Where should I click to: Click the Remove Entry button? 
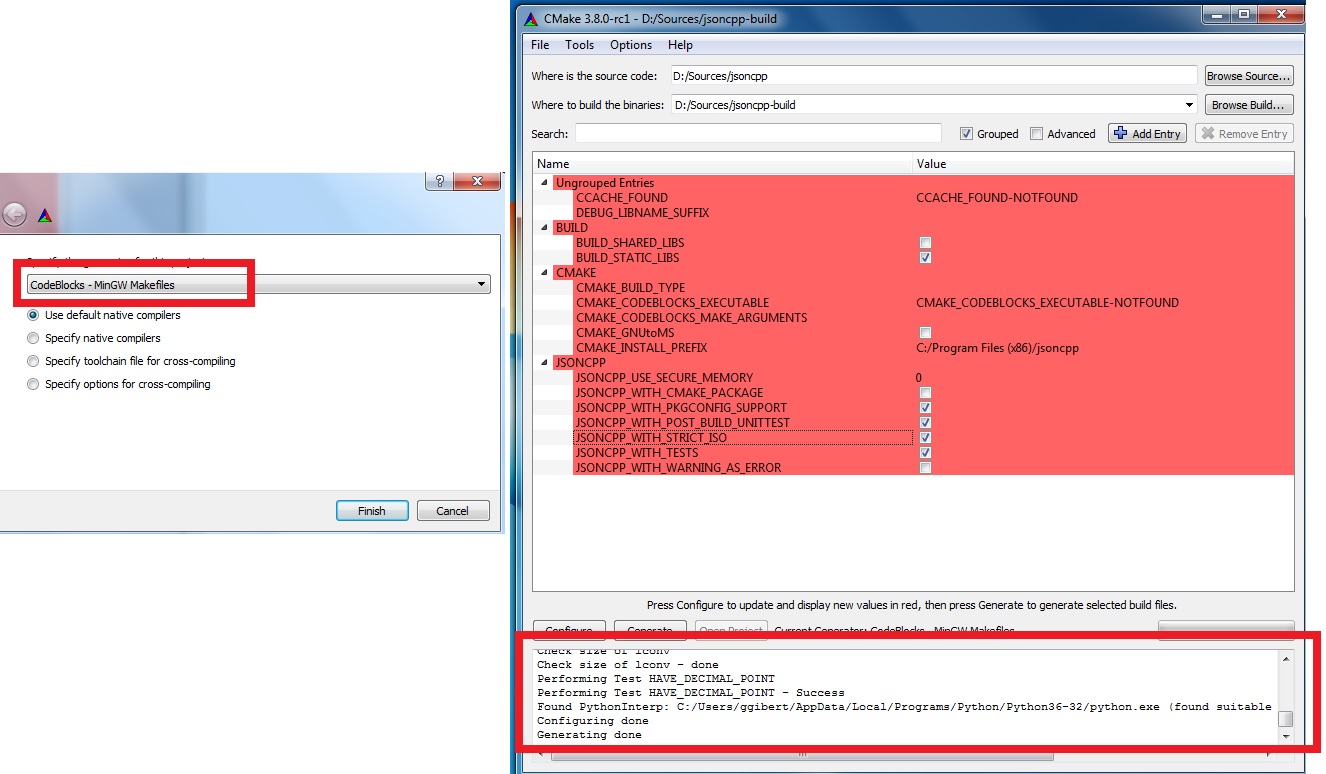[1244, 134]
